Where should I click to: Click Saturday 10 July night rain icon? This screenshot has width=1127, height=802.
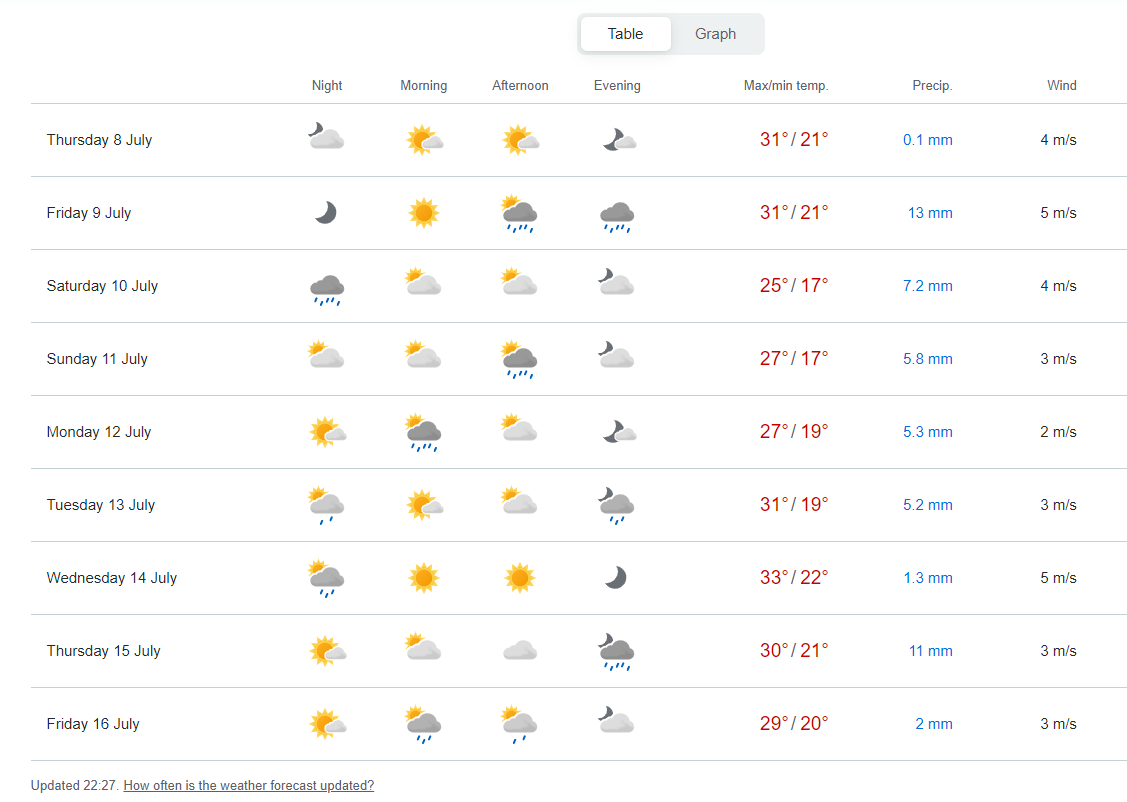click(x=327, y=289)
